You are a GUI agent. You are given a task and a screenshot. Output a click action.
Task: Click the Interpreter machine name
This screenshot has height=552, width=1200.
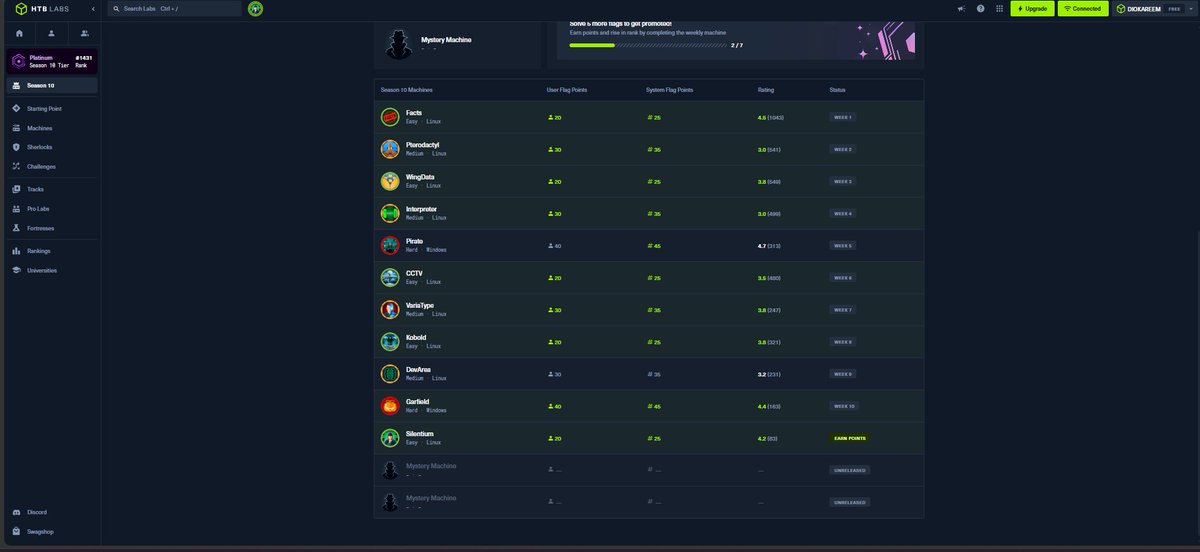click(421, 209)
